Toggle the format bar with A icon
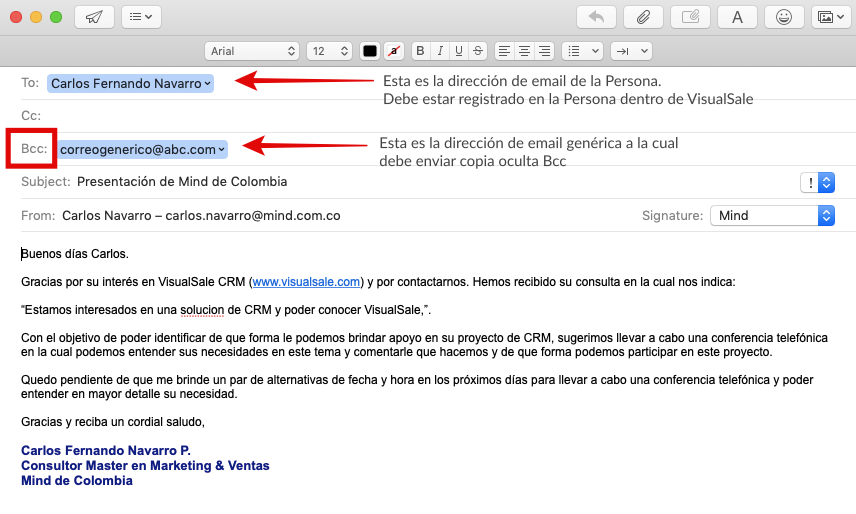856x514 pixels. point(737,17)
